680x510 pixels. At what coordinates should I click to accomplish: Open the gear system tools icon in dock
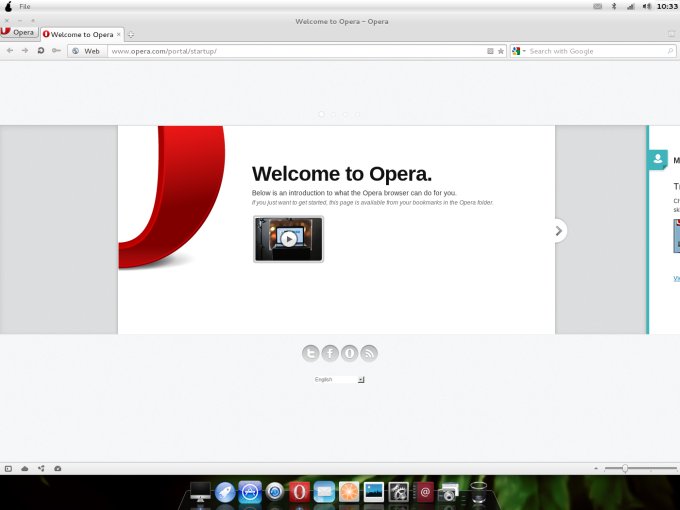pyautogui.click(x=398, y=492)
